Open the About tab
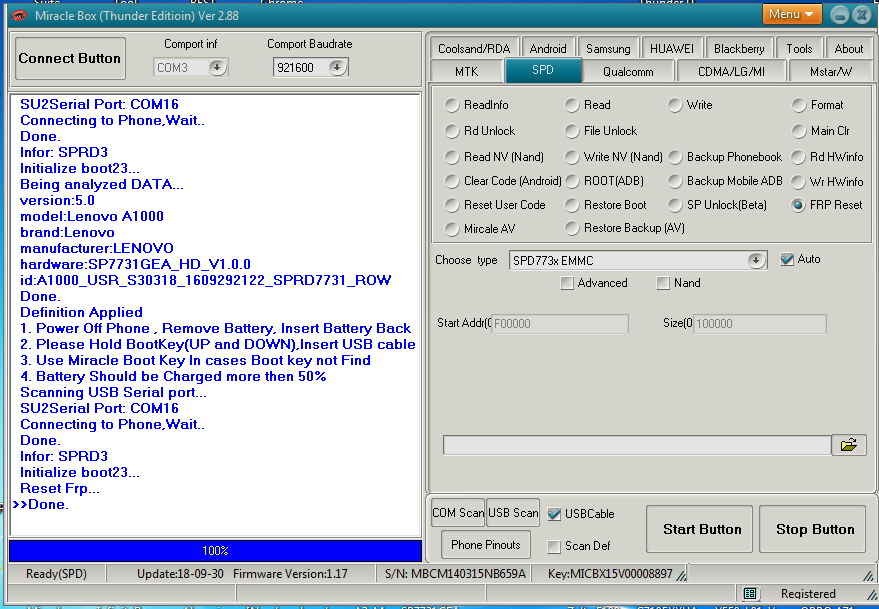 [849, 48]
